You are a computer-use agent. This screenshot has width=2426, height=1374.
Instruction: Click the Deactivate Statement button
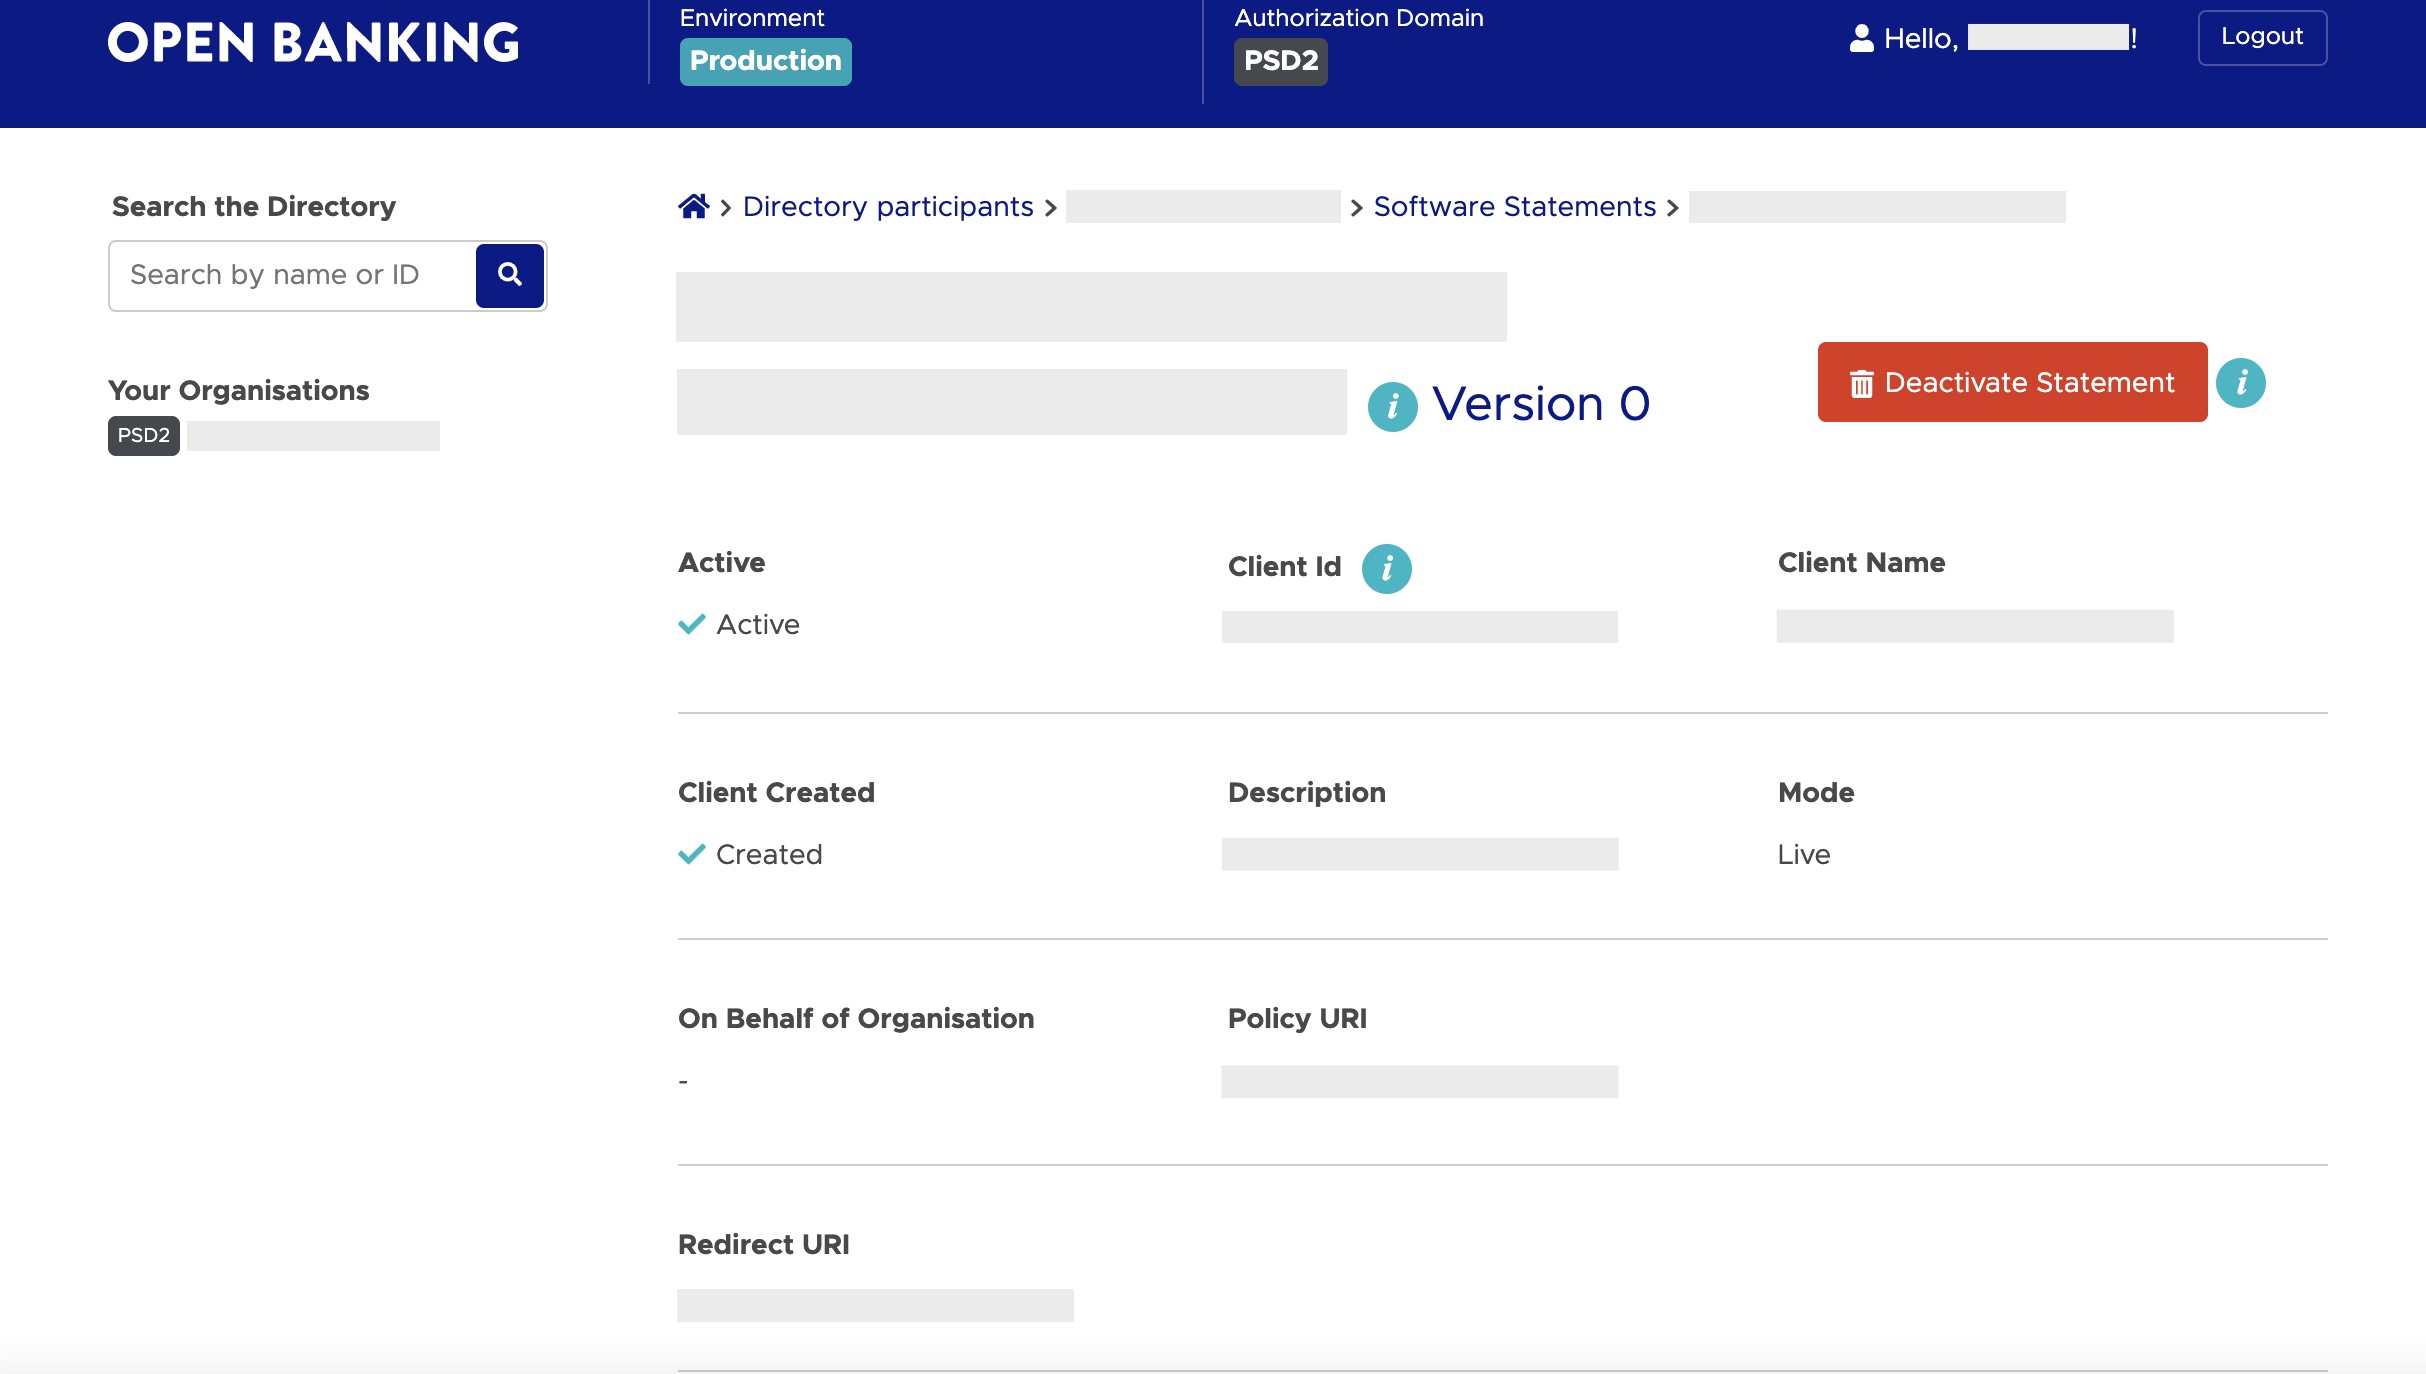(x=2011, y=383)
